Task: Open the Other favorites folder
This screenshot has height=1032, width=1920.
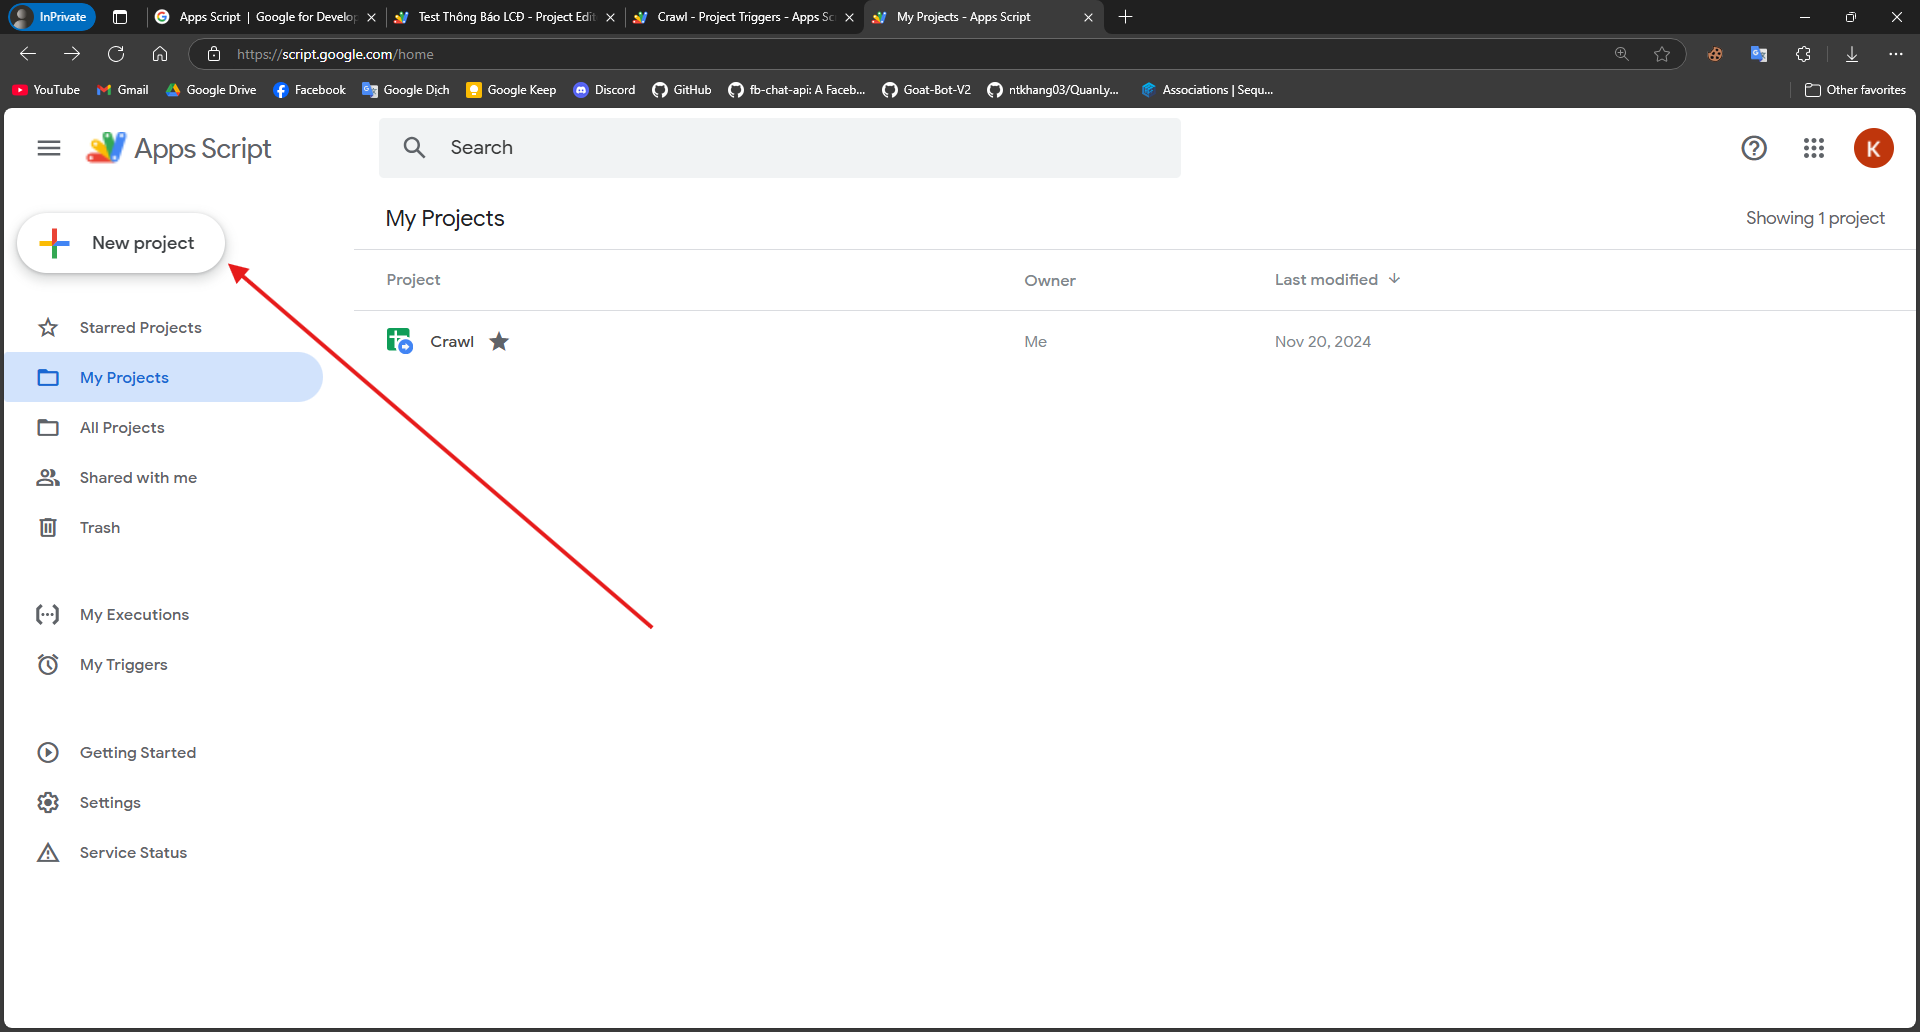Action: pos(1855,90)
